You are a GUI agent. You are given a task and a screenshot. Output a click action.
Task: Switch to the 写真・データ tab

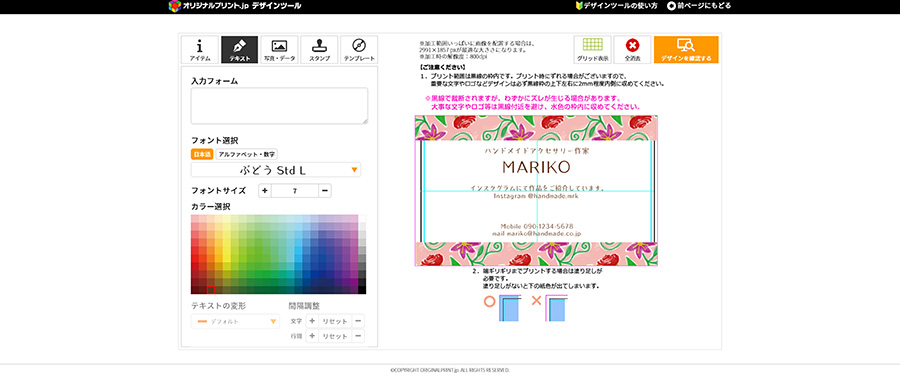(280, 49)
